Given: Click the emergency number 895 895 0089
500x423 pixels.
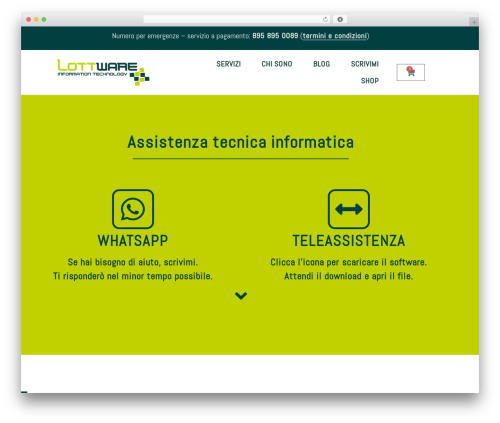Looking at the screenshot, I should coord(275,36).
